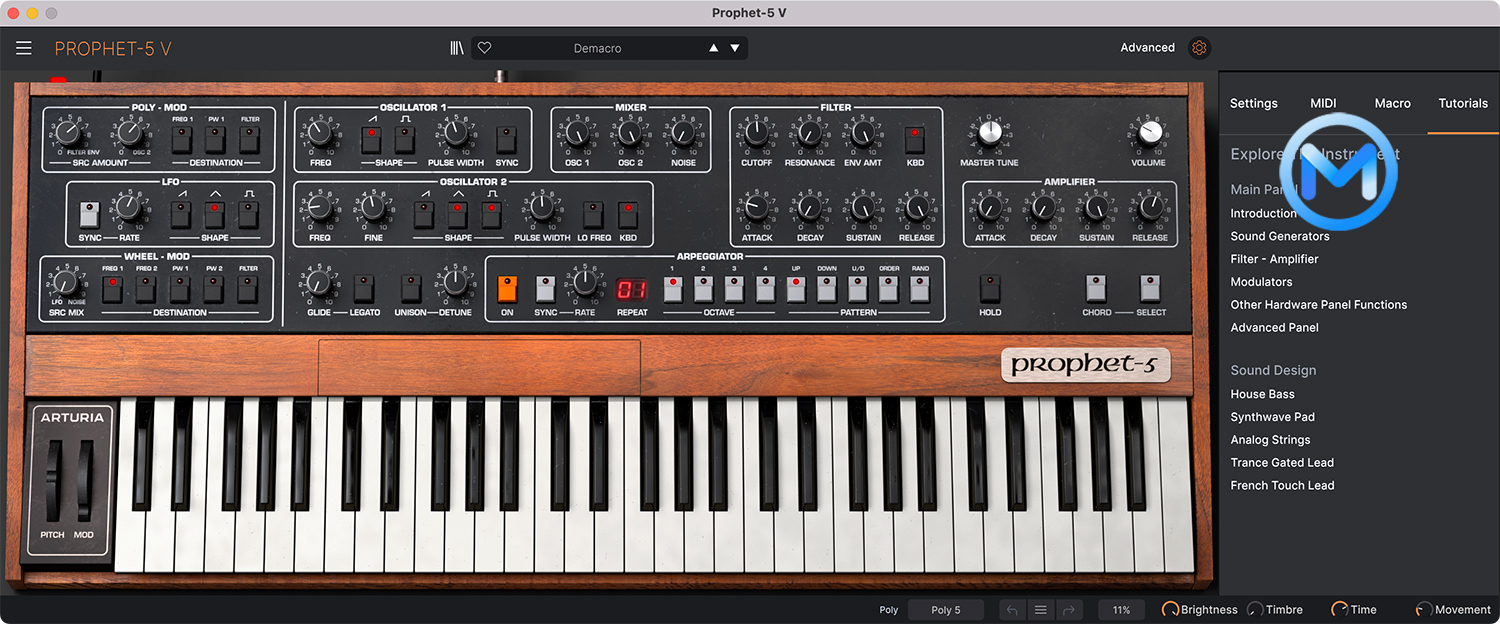The image size is (1500, 624).
Task: Open the history list icon between undo and redo
Action: [x=1040, y=609]
